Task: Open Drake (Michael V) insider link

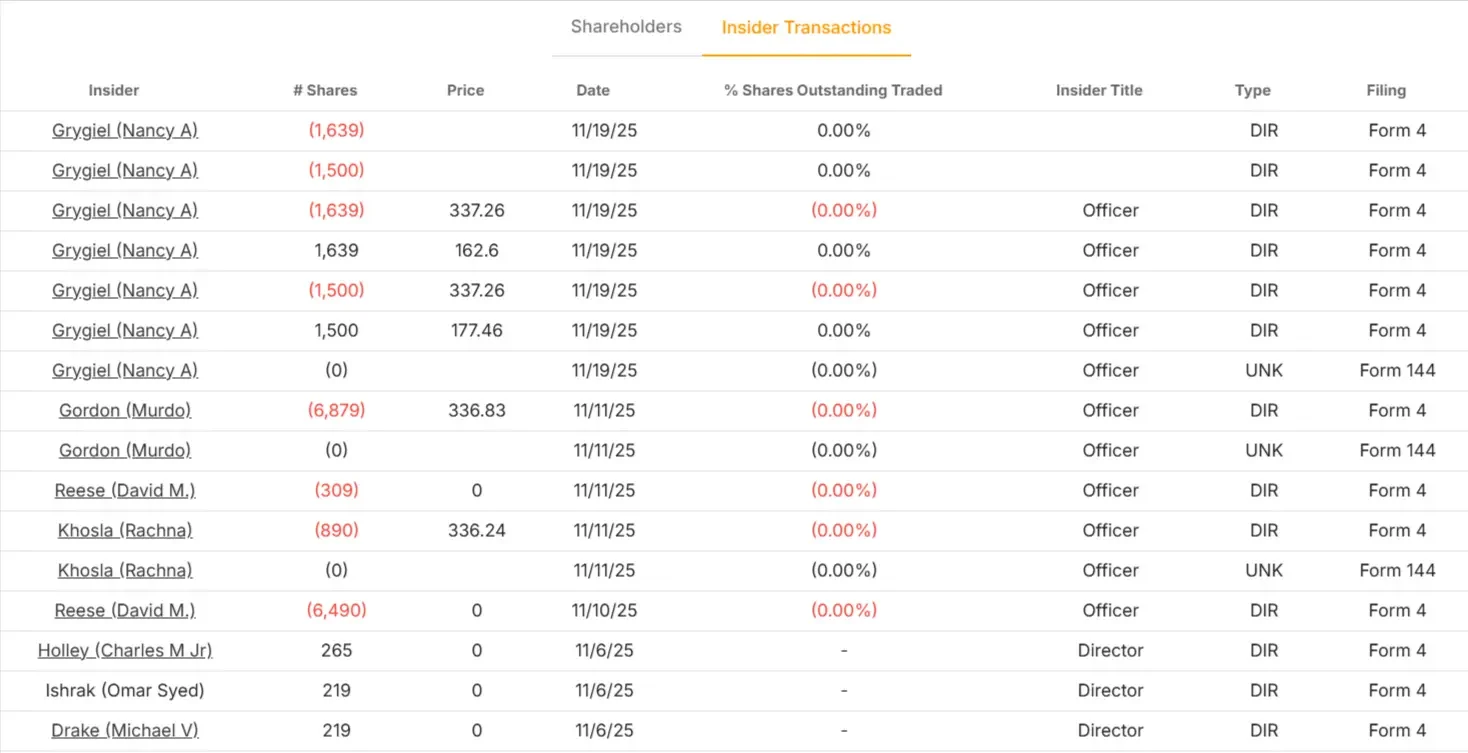Action: (x=125, y=730)
